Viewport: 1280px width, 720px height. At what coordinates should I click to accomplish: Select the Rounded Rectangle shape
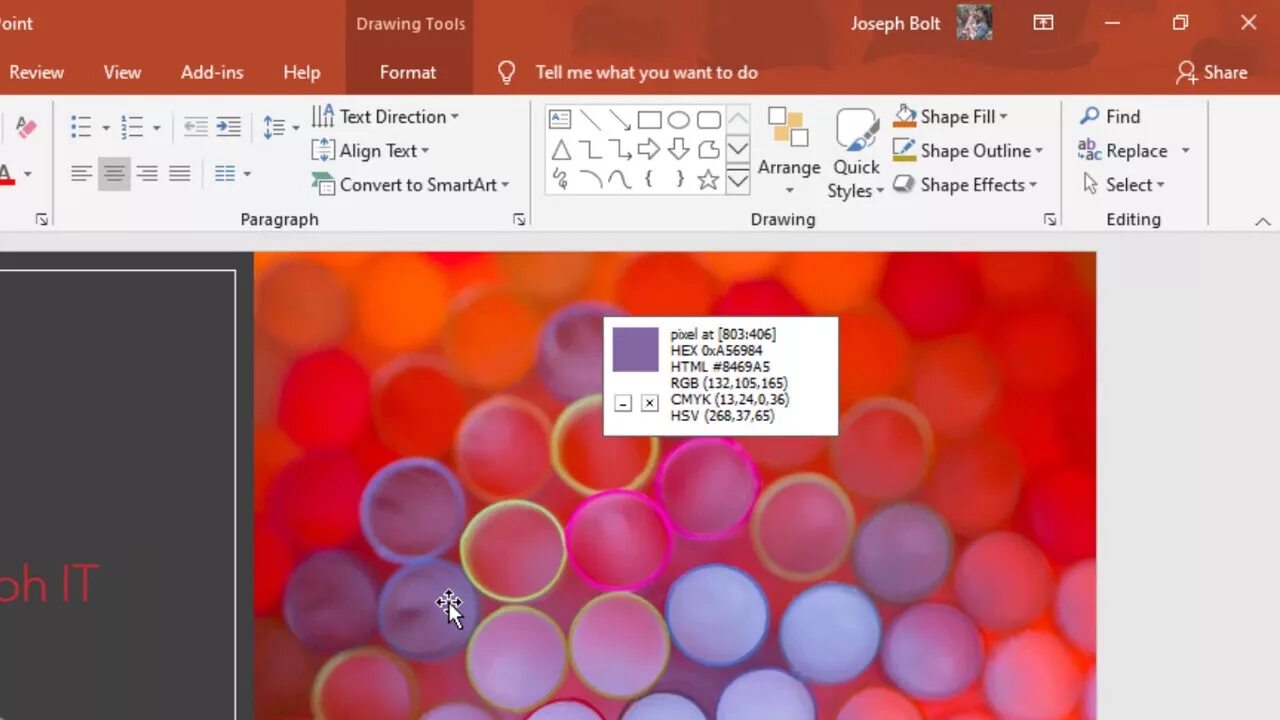coord(709,120)
